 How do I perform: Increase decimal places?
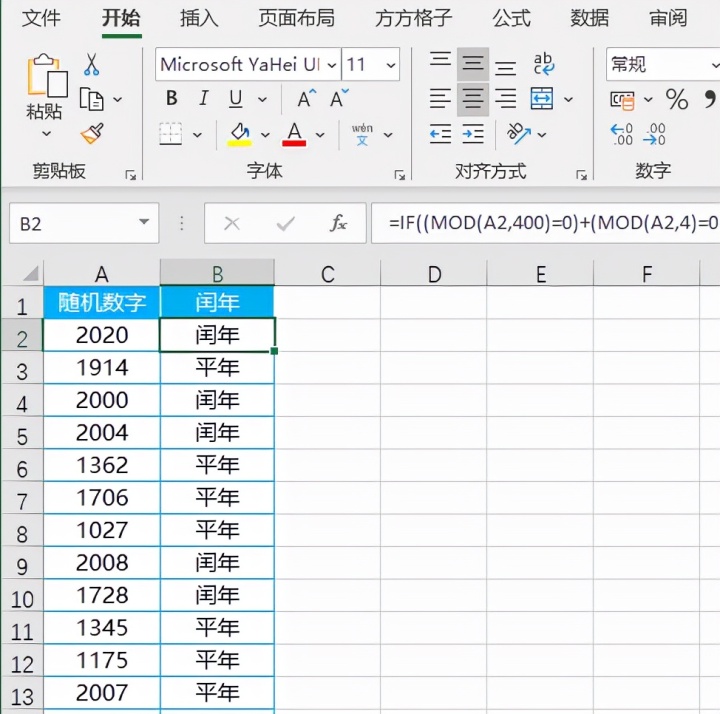[622, 134]
